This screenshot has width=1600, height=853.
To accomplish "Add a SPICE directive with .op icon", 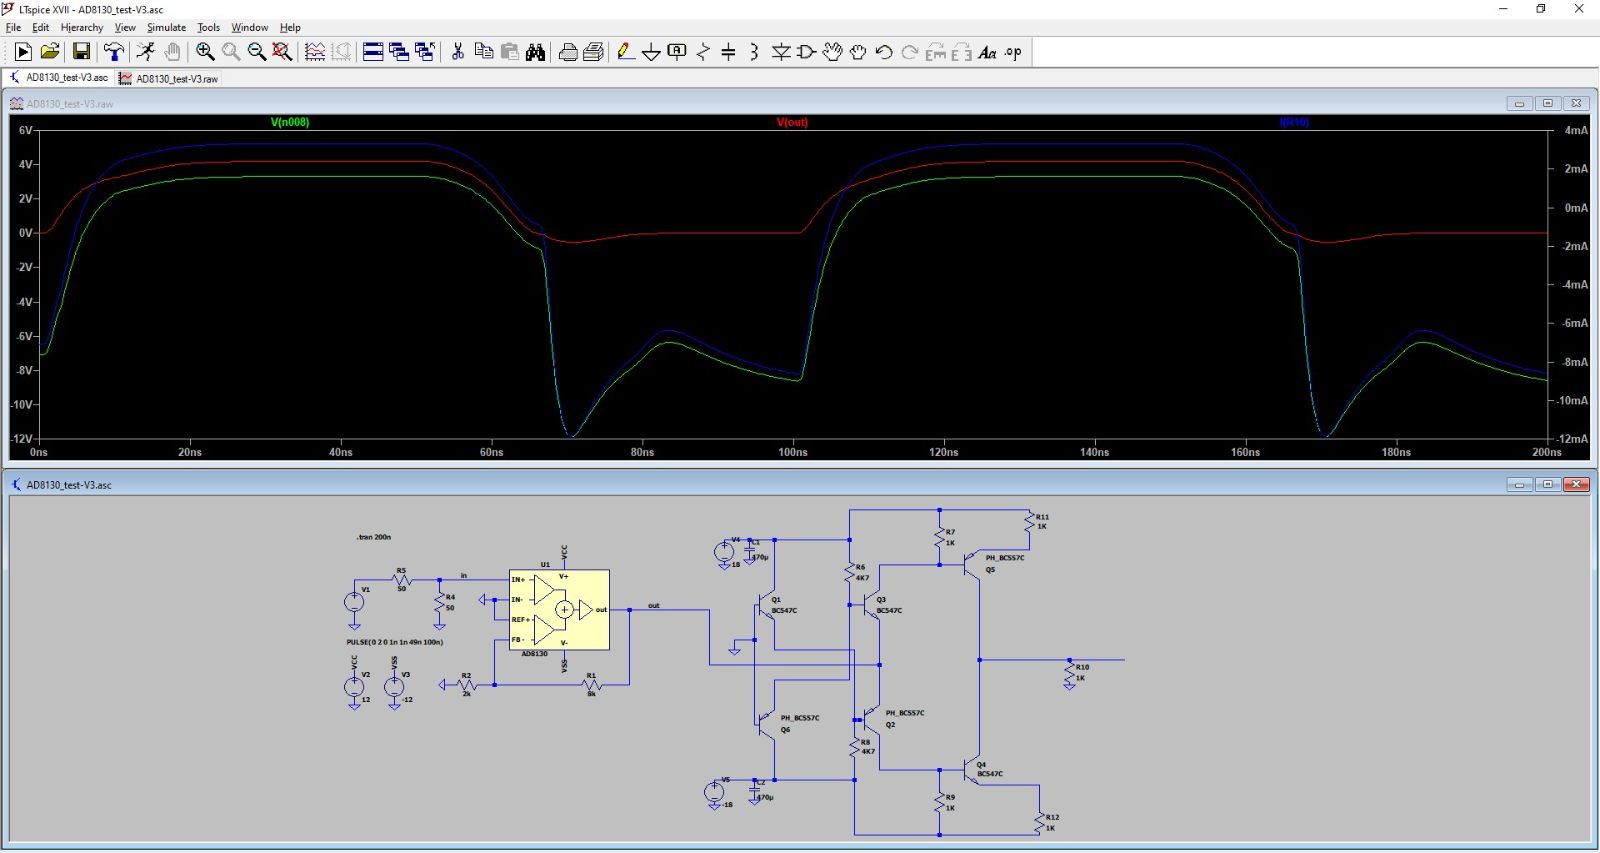I will coord(1014,52).
